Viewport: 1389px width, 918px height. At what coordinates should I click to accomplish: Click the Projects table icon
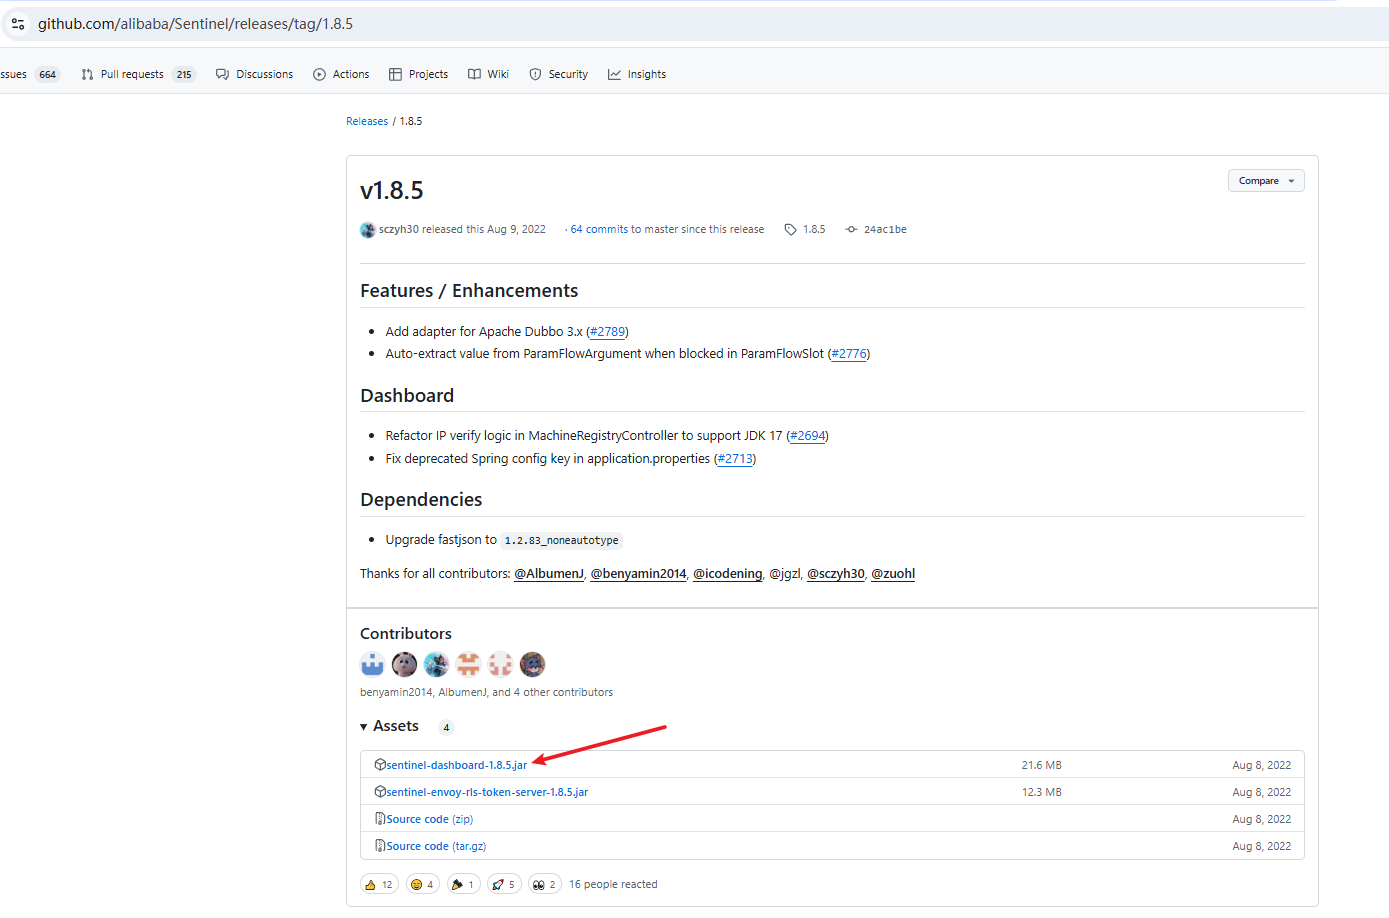(396, 74)
